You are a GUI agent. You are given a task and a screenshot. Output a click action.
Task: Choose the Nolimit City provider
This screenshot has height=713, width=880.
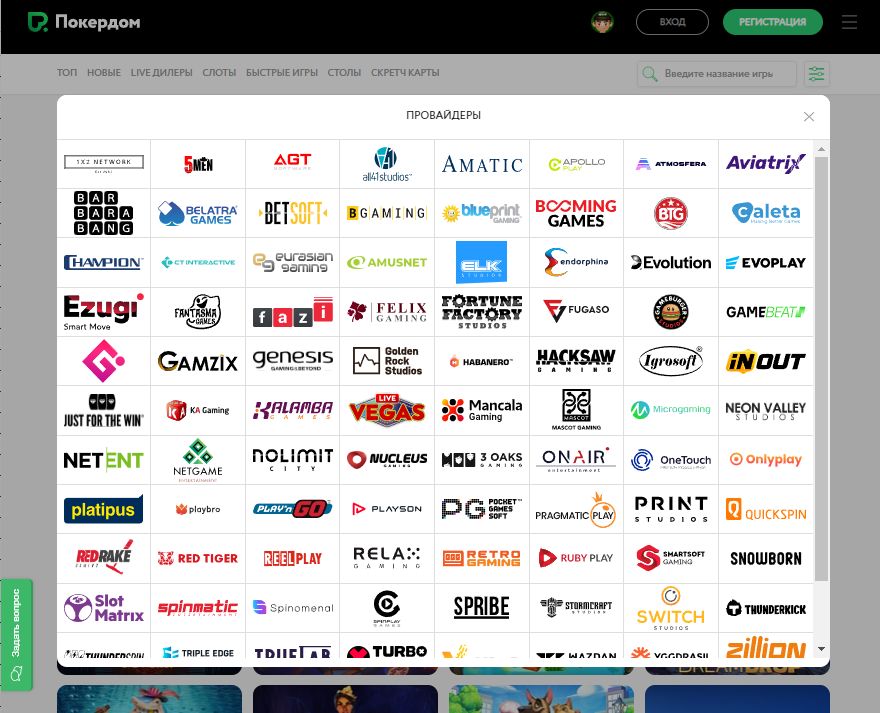(x=292, y=460)
